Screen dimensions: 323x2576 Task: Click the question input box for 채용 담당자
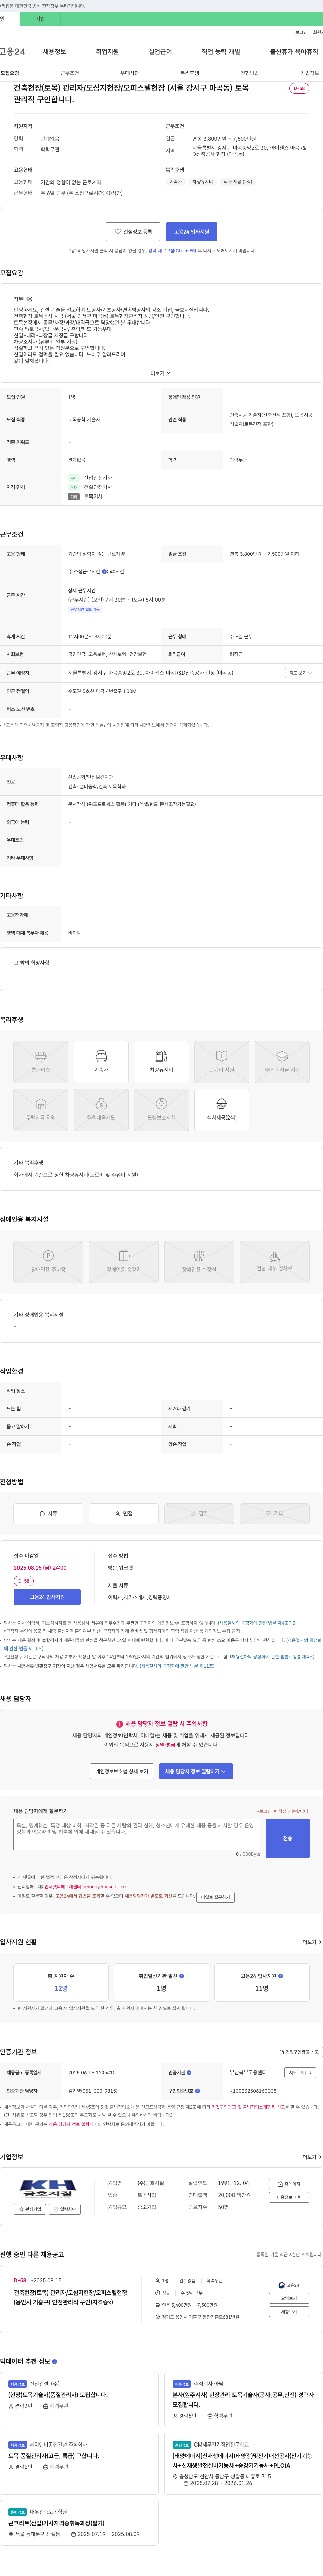click(x=137, y=1834)
